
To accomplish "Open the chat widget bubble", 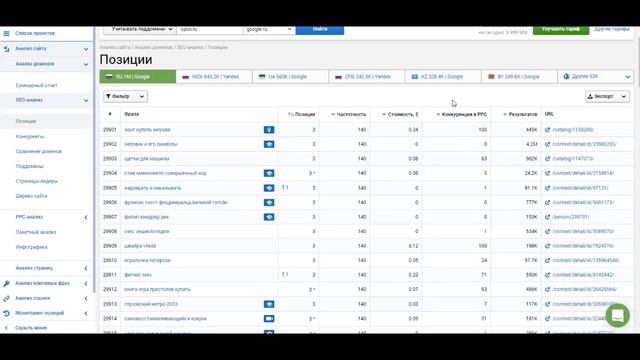I will [x=618, y=315].
